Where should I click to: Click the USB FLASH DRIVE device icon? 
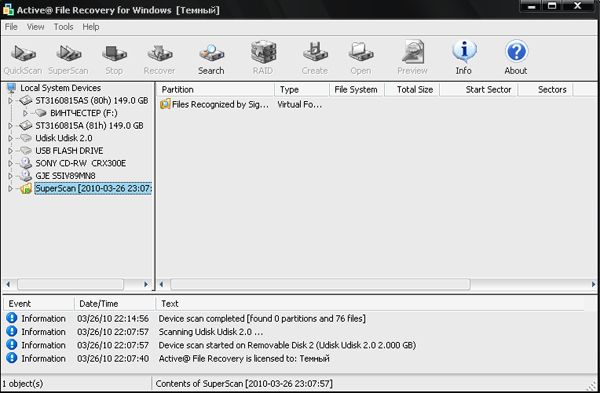tap(26, 150)
